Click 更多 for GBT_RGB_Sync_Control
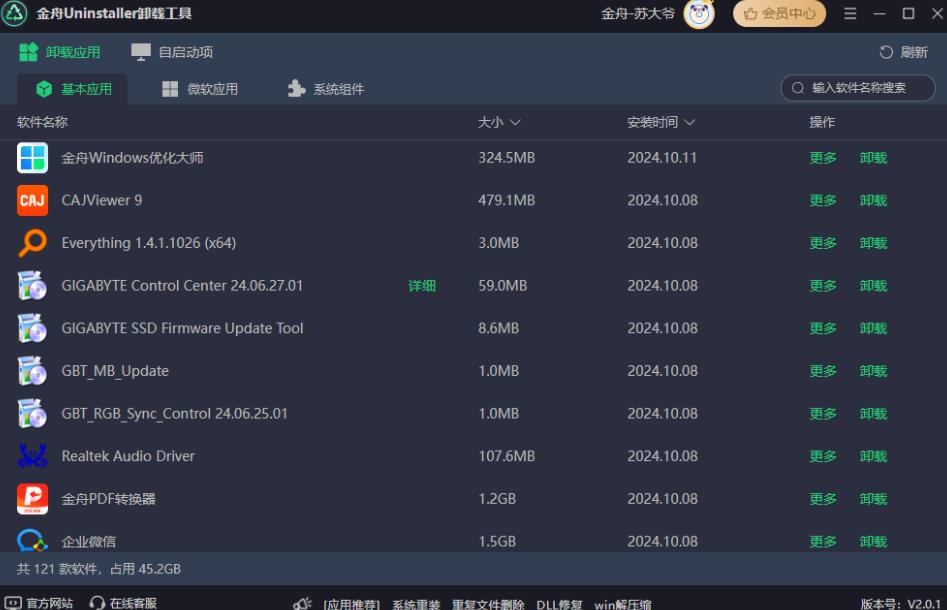This screenshot has height=610, width=947. pyautogui.click(x=823, y=414)
